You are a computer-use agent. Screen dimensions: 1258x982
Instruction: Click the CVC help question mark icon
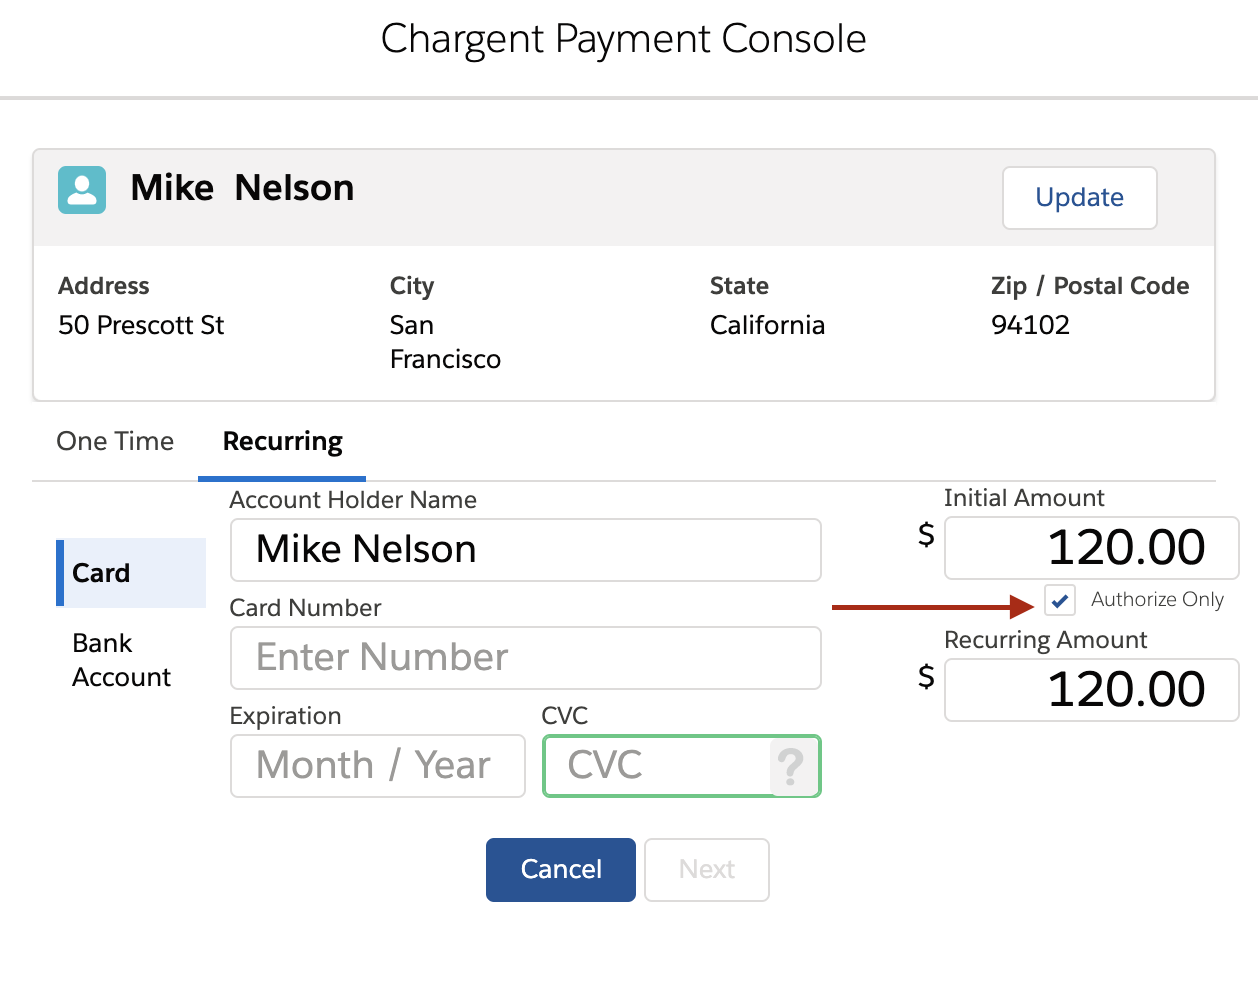791,766
